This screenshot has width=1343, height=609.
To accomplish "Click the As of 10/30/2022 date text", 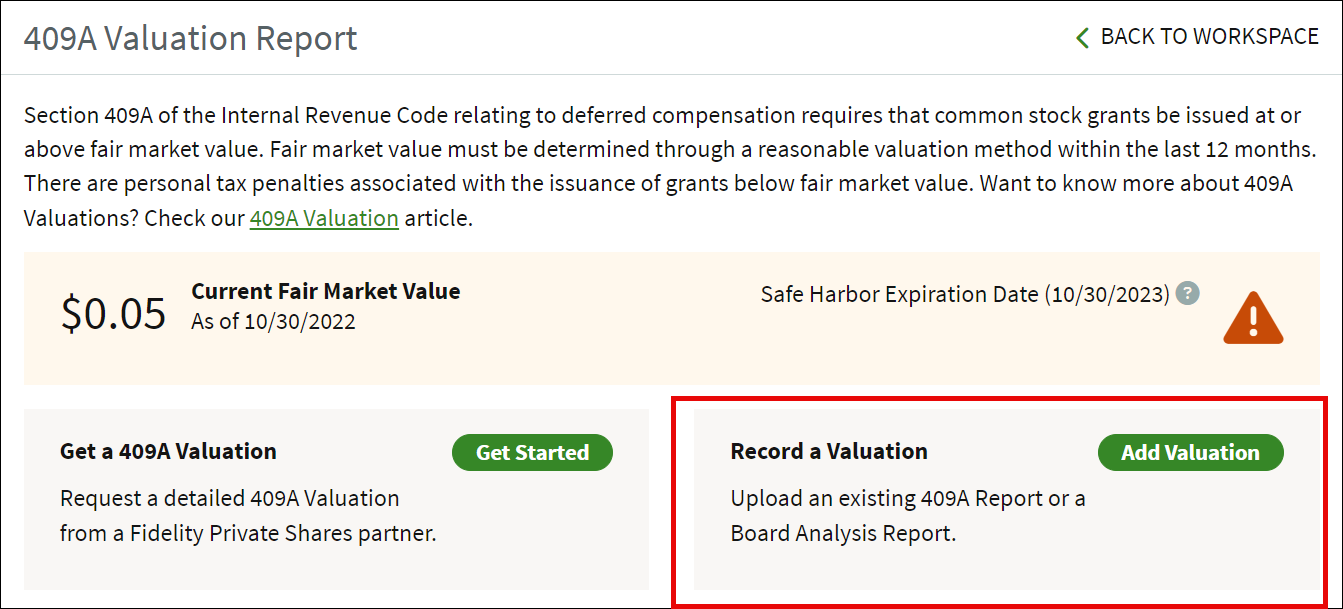I will (273, 322).
